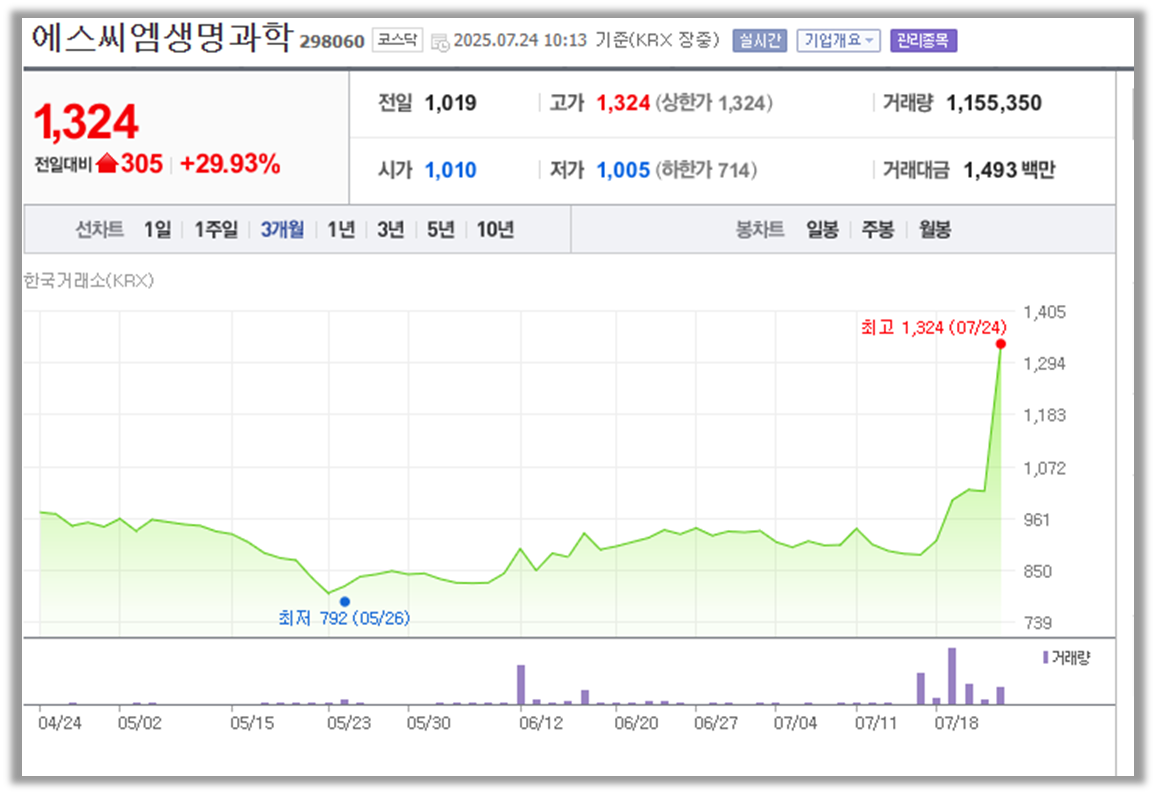The width and height of the screenshot is (1156, 794).
Task: Open the 기업개요 dropdown
Action: coord(838,41)
